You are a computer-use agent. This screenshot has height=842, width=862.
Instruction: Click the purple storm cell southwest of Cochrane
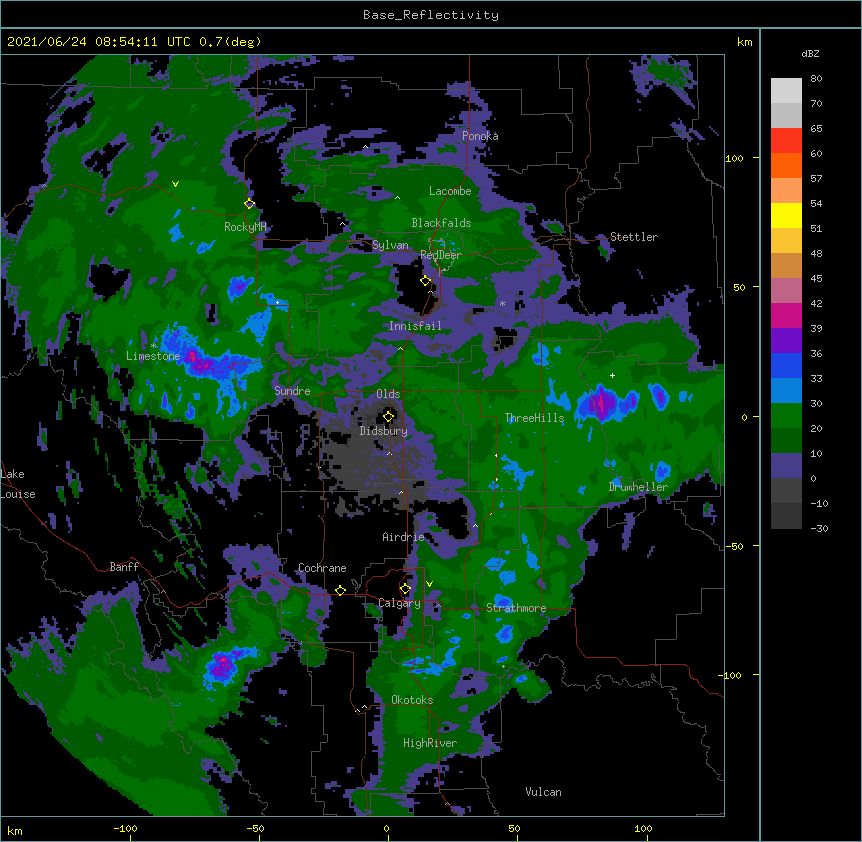(224, 666)
